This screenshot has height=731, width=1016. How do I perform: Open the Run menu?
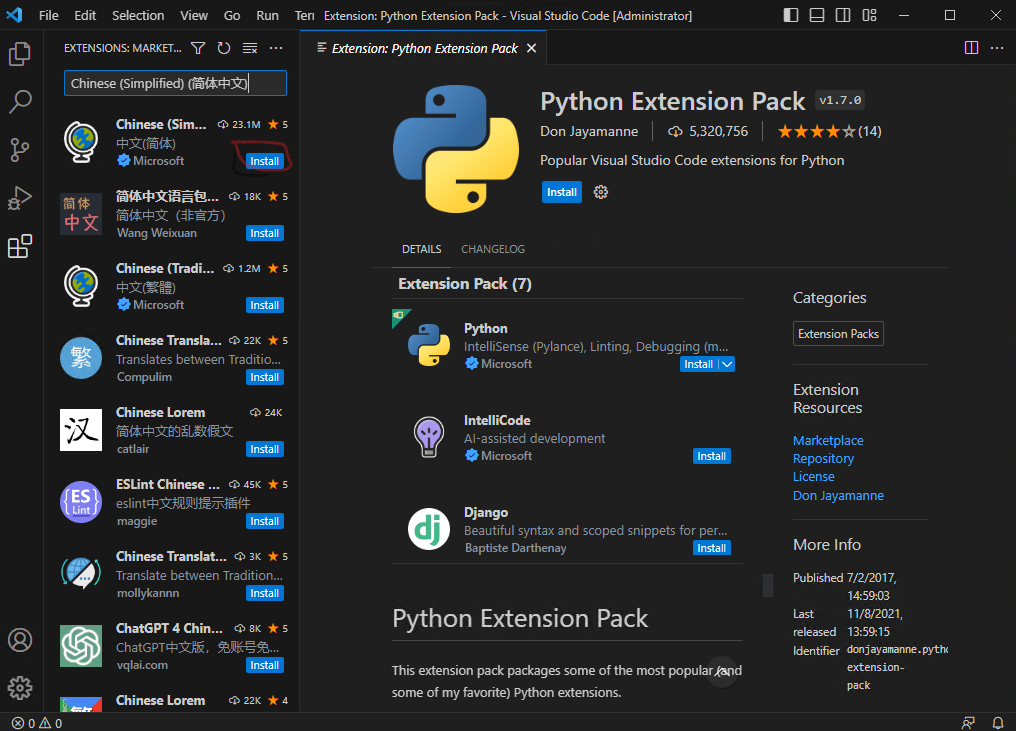pos(267,16)
